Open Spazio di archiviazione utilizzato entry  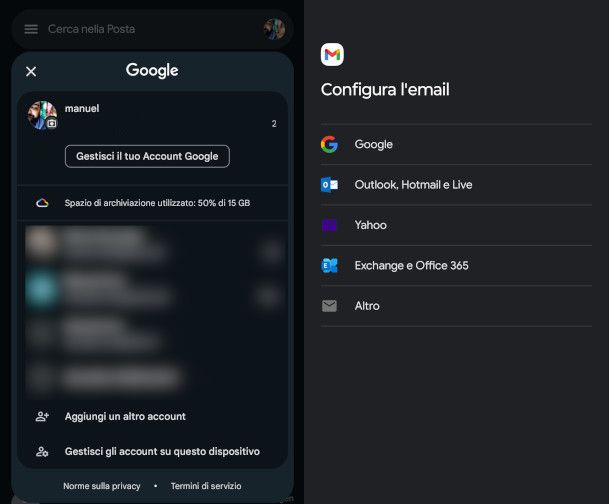(152, 203)
